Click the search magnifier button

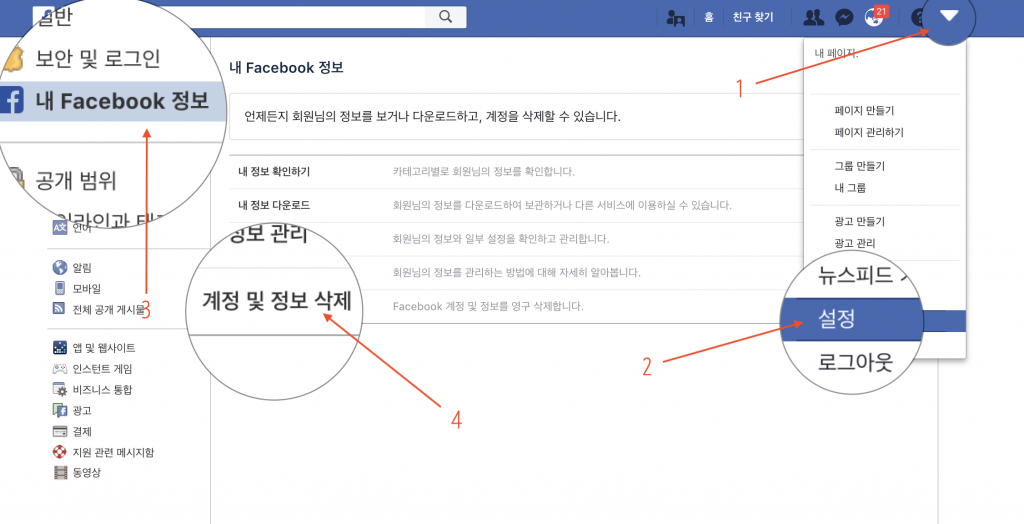(x=445, y=17)
